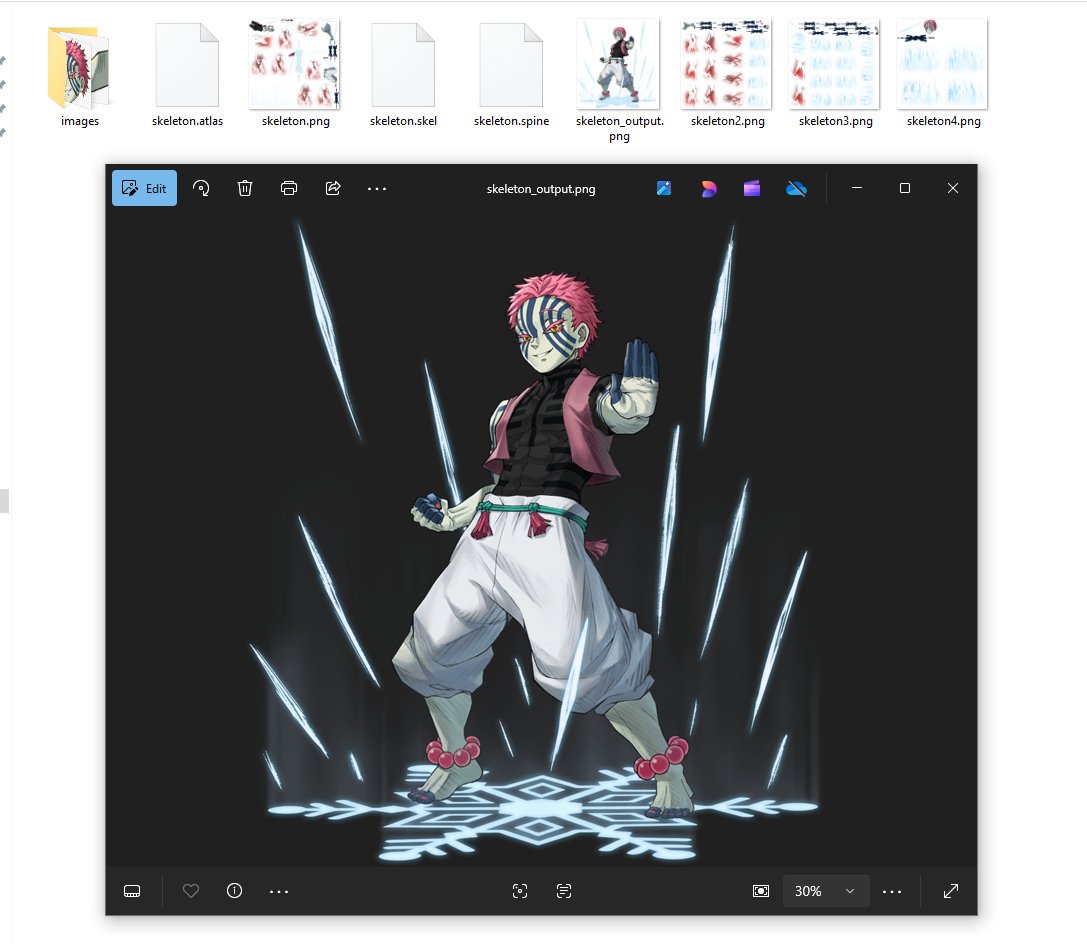Open Clipchamp video editor icon
Image resolution: width=1087 pixels, height=944 pixels.
(752, 188)
